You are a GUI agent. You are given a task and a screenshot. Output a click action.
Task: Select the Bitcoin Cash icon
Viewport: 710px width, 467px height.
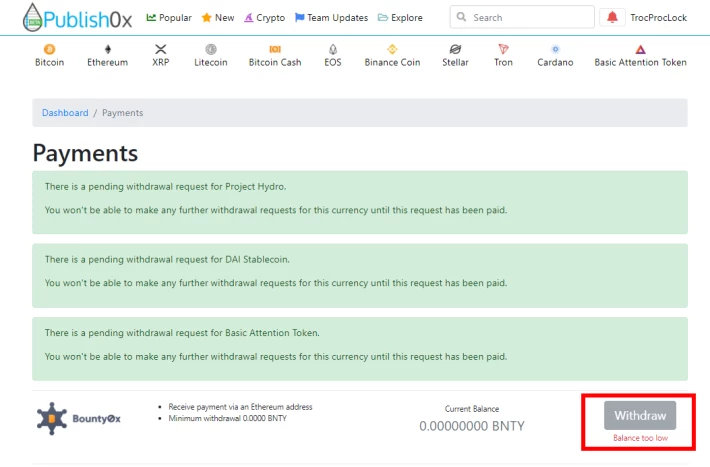point(275,49)
